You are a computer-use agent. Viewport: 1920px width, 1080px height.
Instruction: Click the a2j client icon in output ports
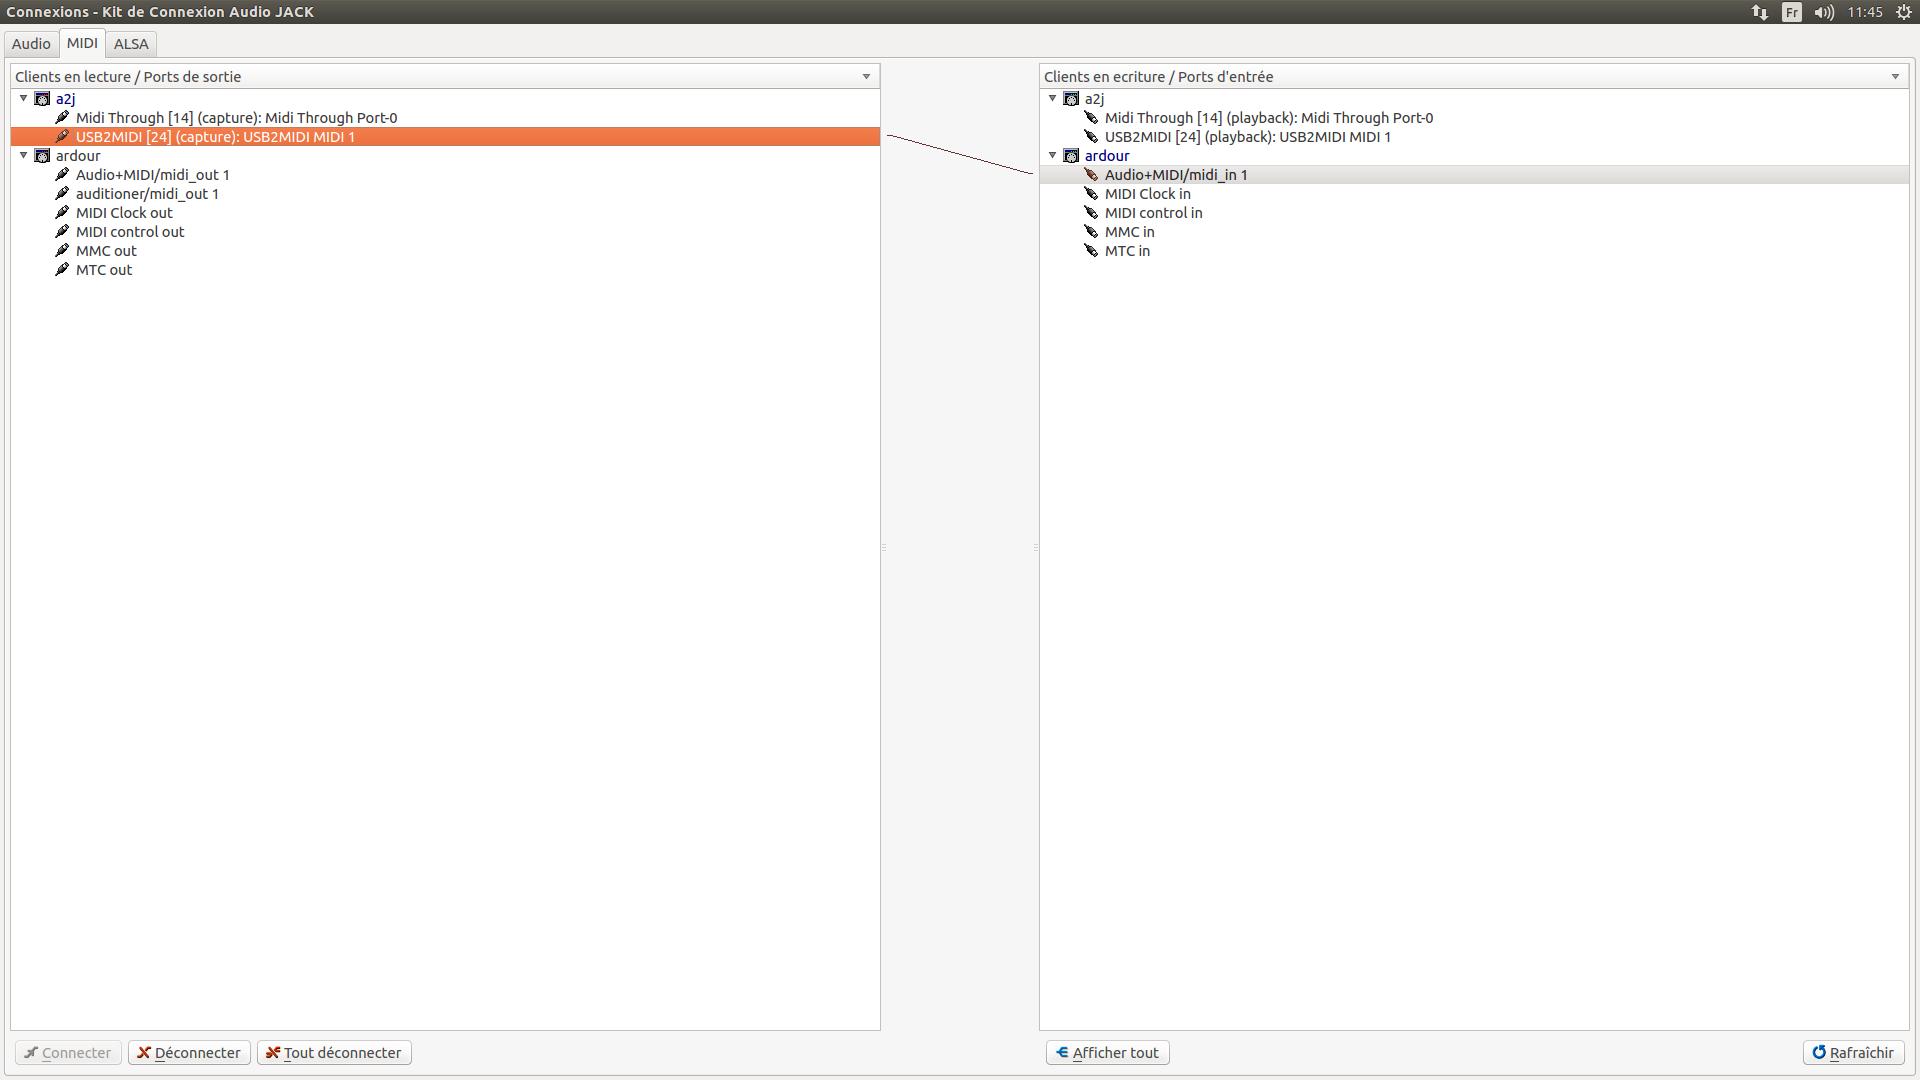pyautogui.click(x=42, y=99)
